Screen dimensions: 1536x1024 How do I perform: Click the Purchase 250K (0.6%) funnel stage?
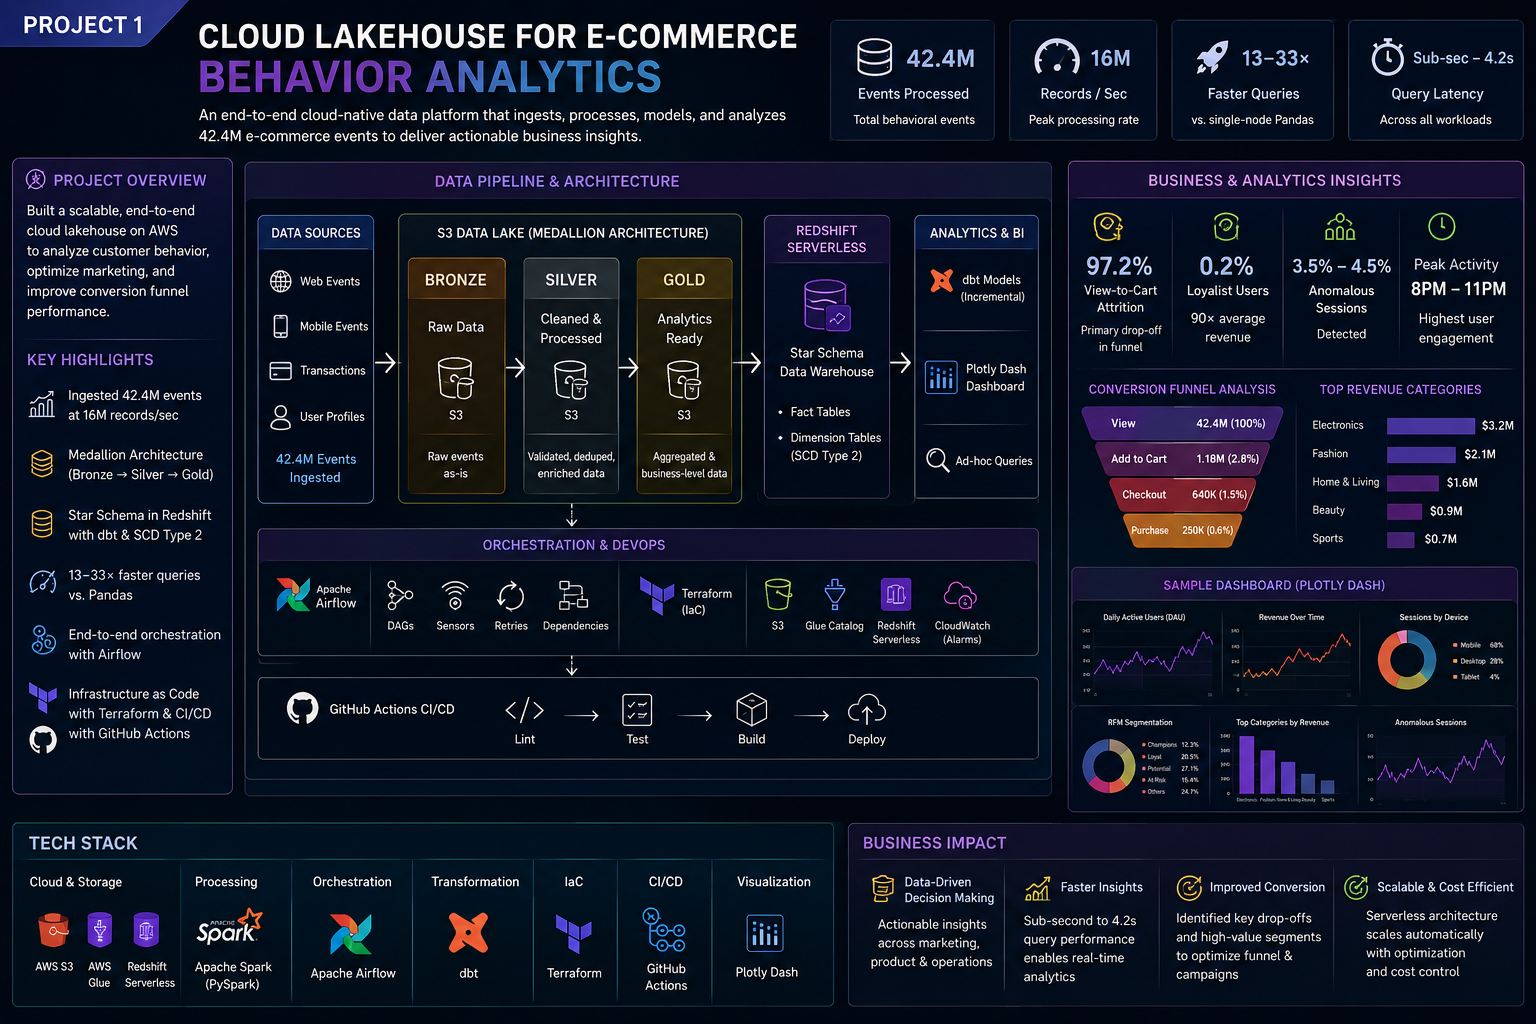(x=1183, y=530)
